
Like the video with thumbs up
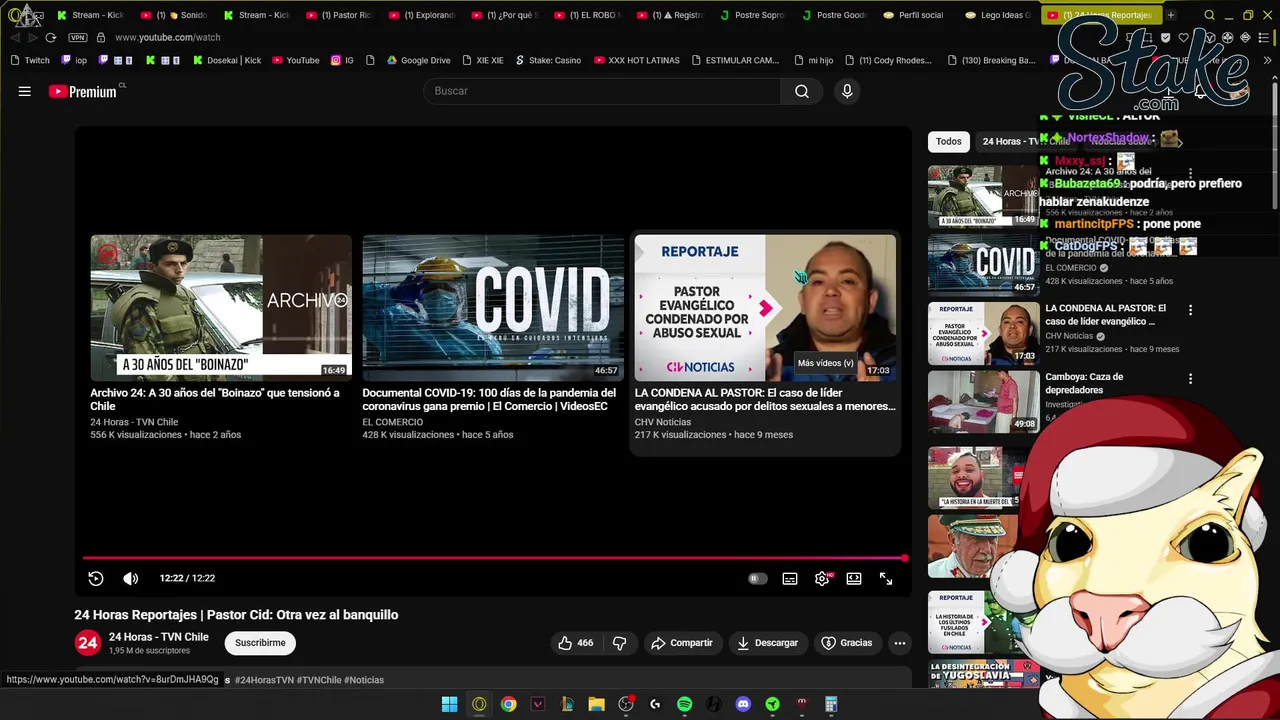pyautogui.click(x=575, y=643)
